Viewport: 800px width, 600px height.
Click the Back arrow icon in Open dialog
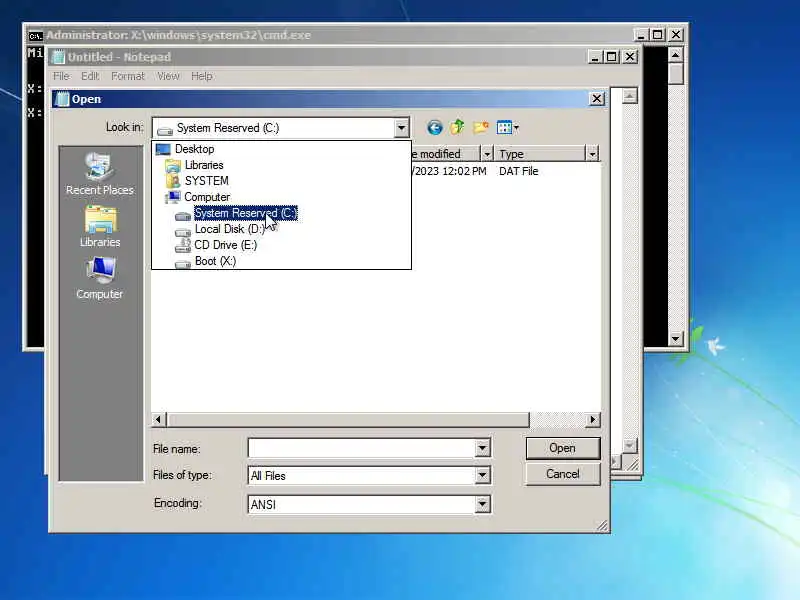coord(434,128)
